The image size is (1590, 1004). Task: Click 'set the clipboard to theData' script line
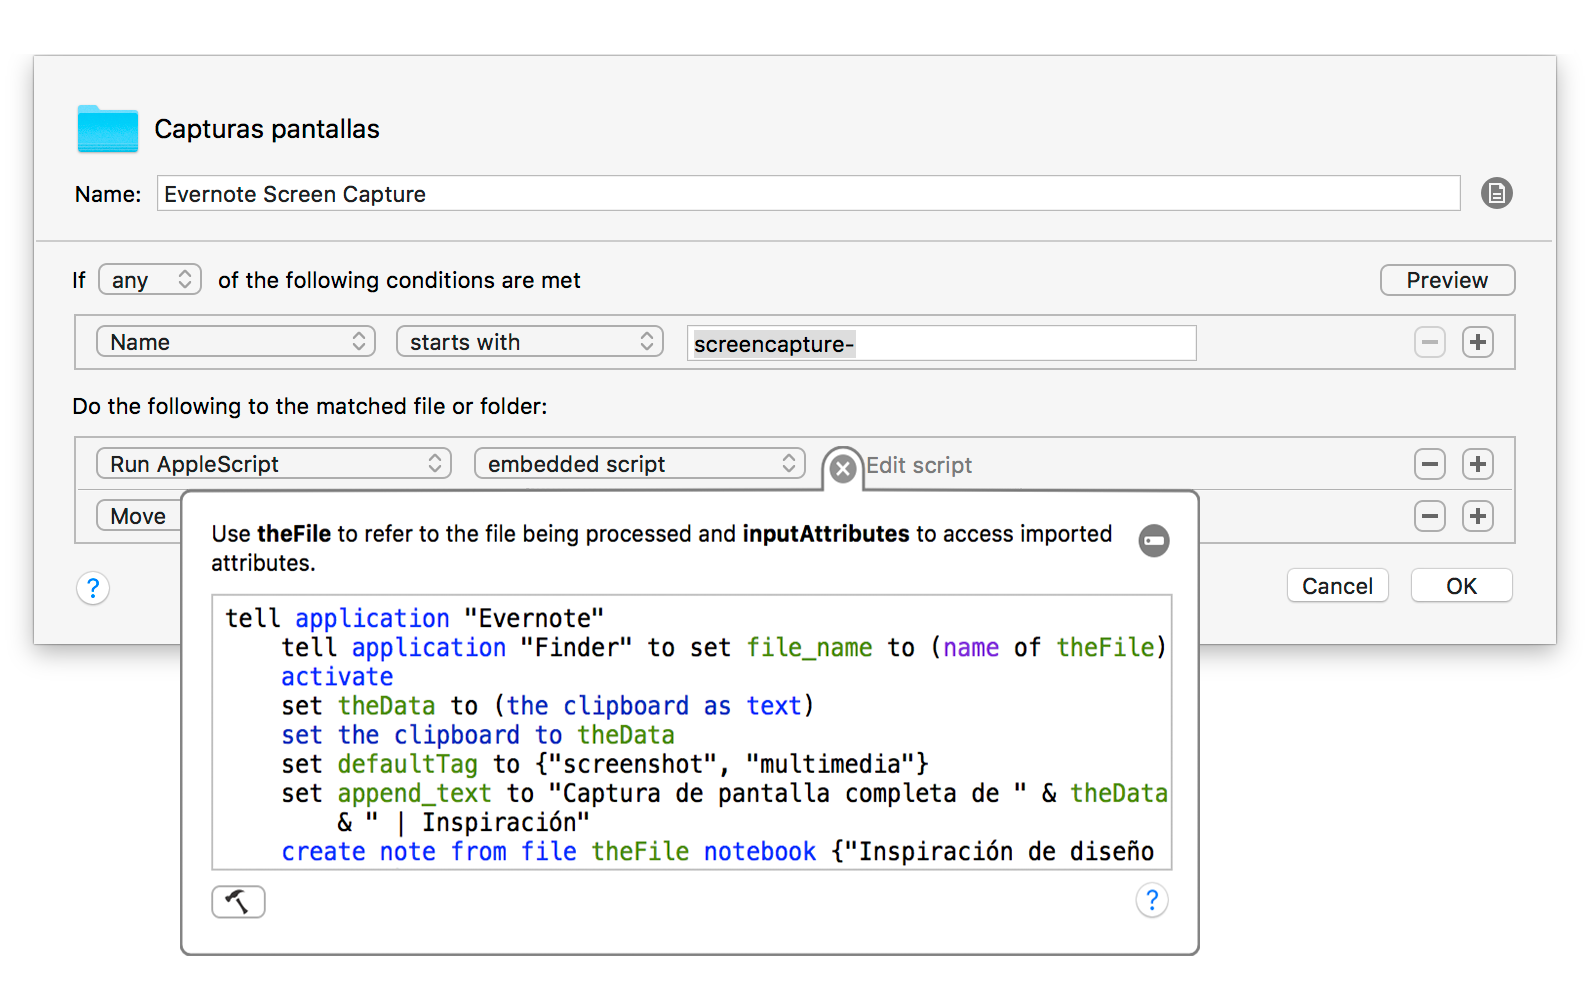[x=478, y=735]
